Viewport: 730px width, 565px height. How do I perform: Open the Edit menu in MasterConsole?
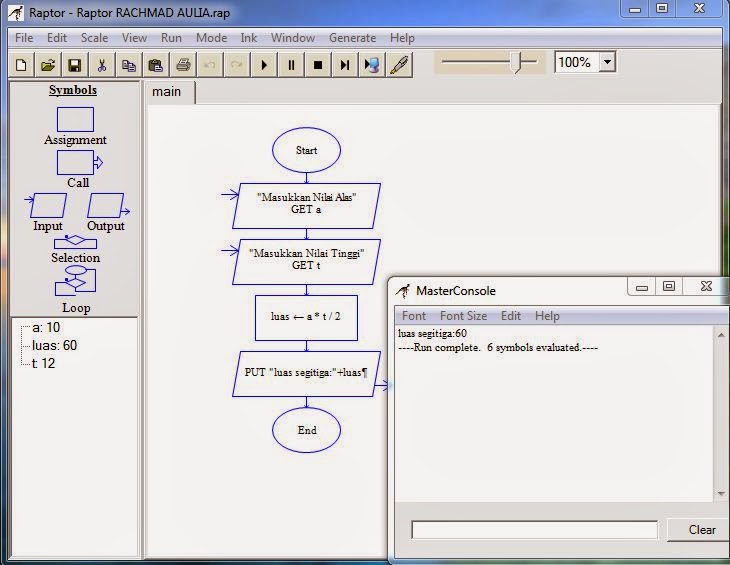(x=511, y=316)
